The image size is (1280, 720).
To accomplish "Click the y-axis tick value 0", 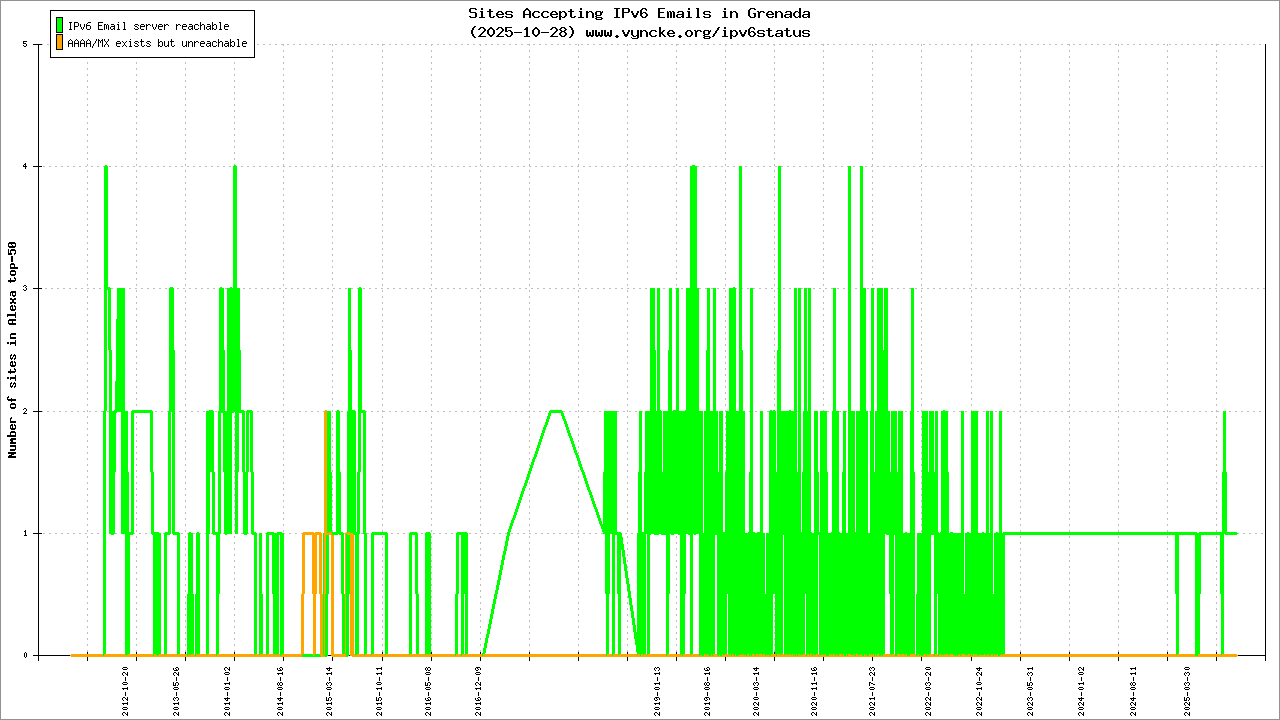I will 37,656.
